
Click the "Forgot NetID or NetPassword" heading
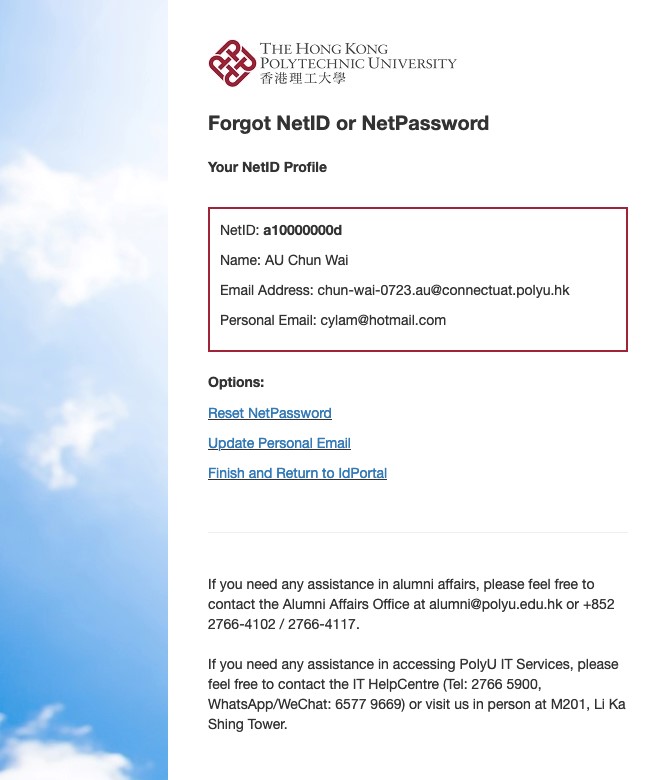click(348, 124)
